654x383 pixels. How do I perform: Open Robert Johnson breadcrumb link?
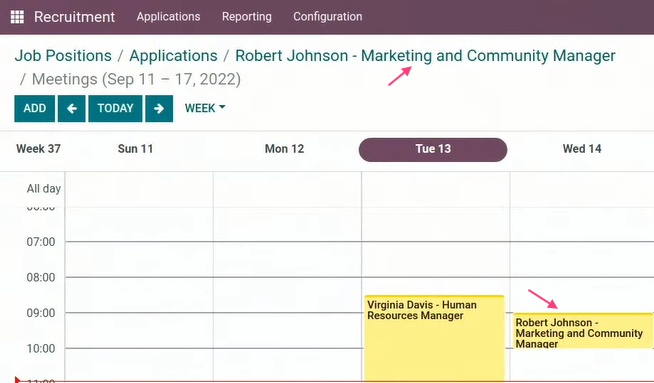[x=425, y=55]
